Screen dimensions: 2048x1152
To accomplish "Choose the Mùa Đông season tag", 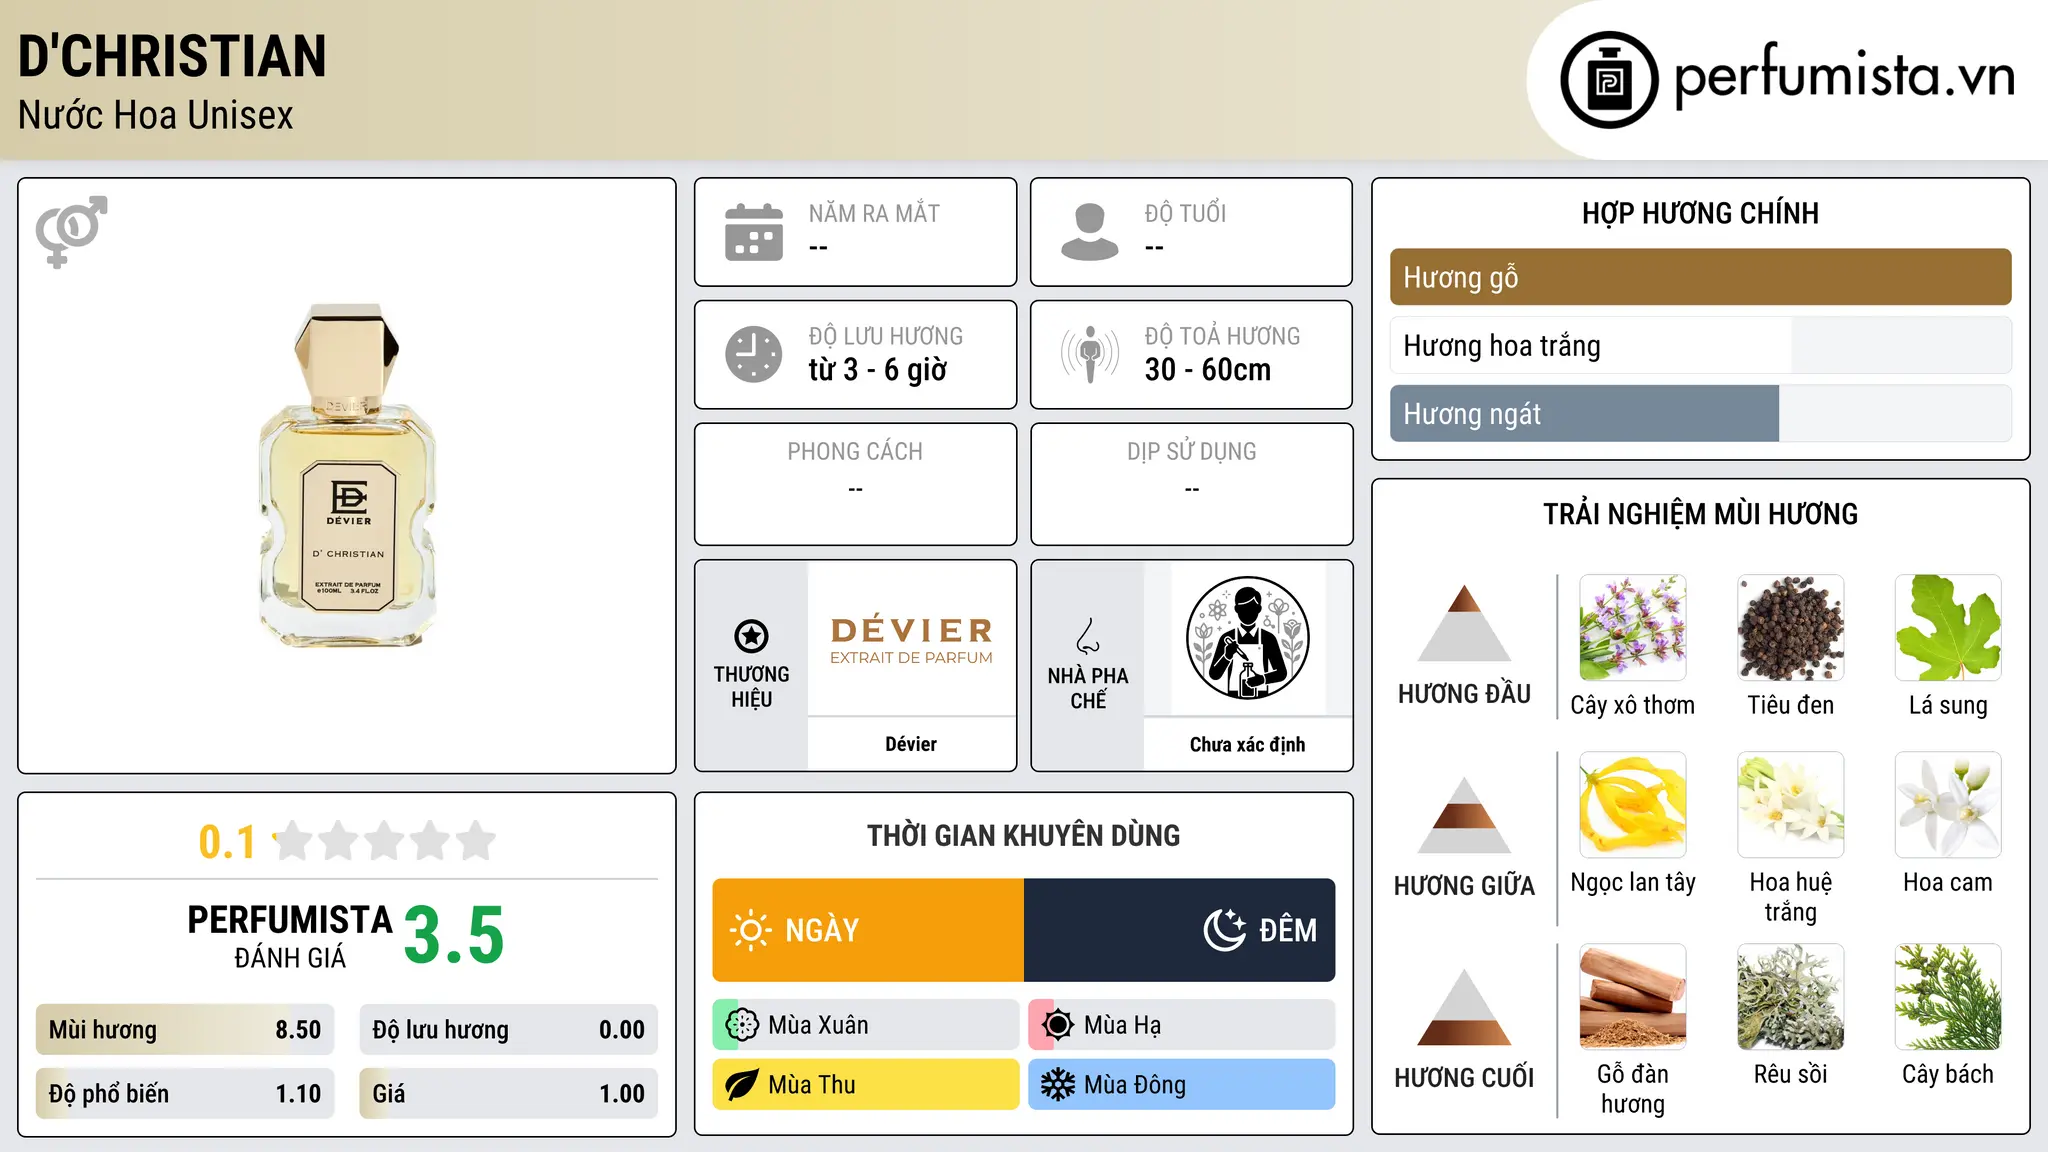I will [x=1181, y=1085].
